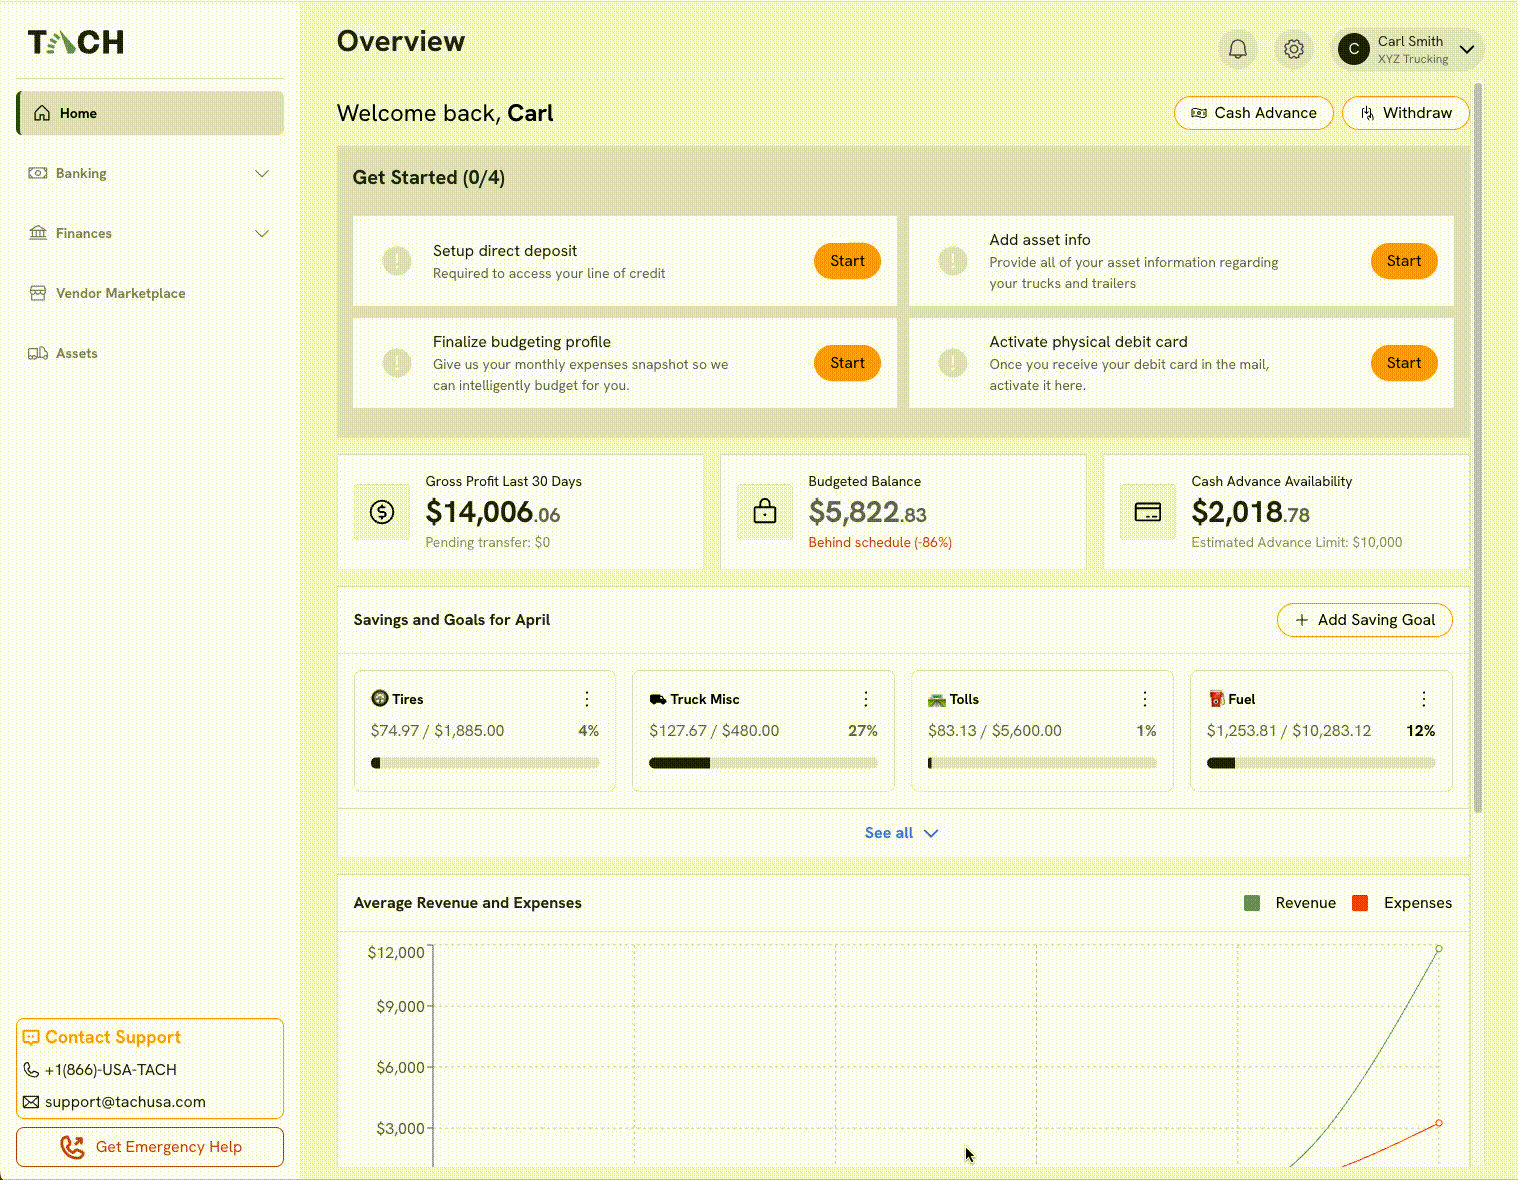The height and width of the screenshot is (1180, 1518).
Task: Click the Truck Misc truck icon
Action: pos(658,699)
